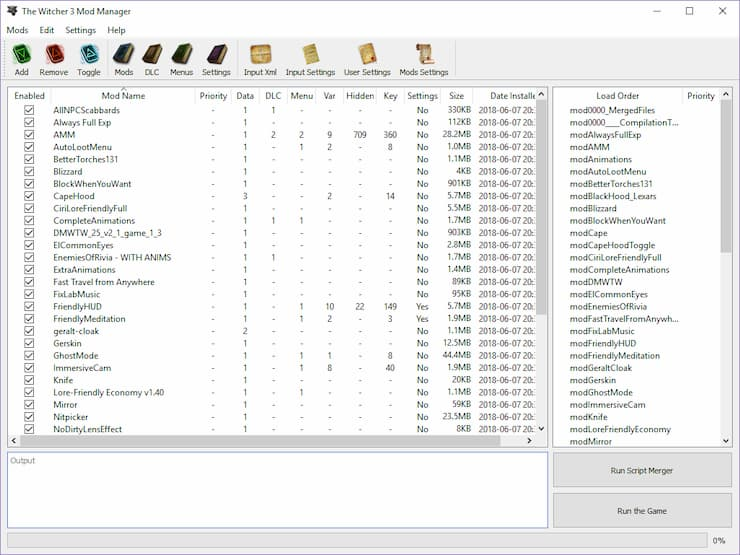Sort by Key column header
Image resolution: width=740 pixels, height=555 pixels.
[390, 96]
